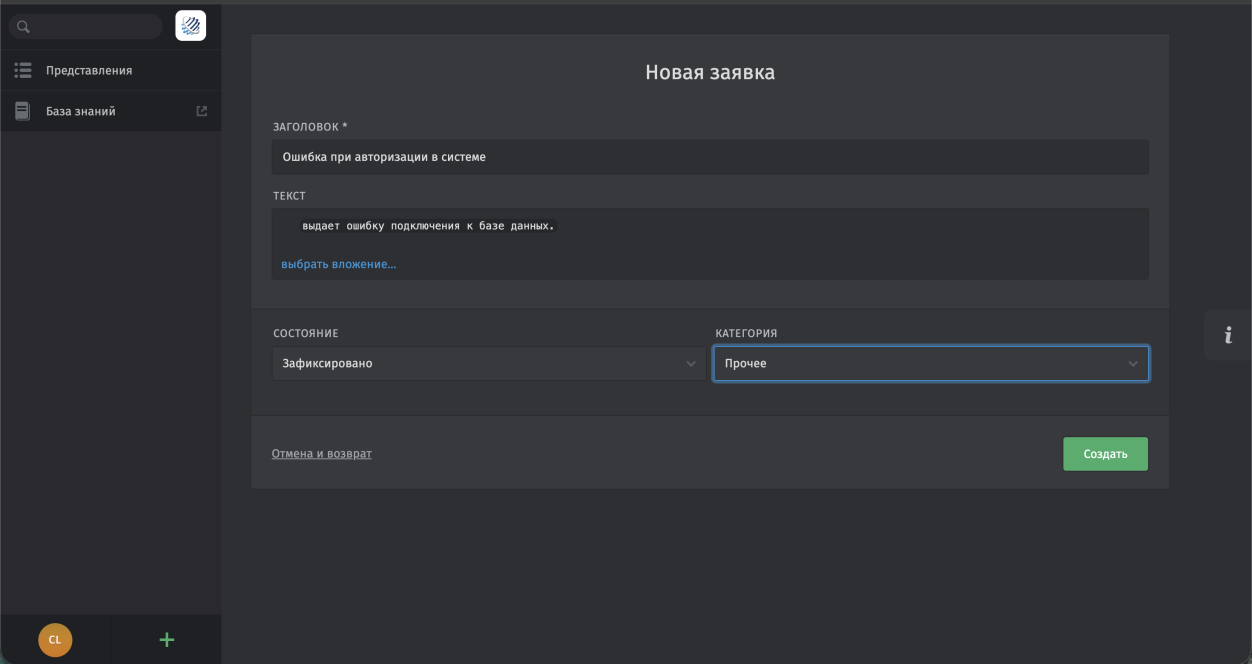Expand the Категория dropdown arrow
This screenshot has height=664, width=1252.
(x=1133, y=364)
